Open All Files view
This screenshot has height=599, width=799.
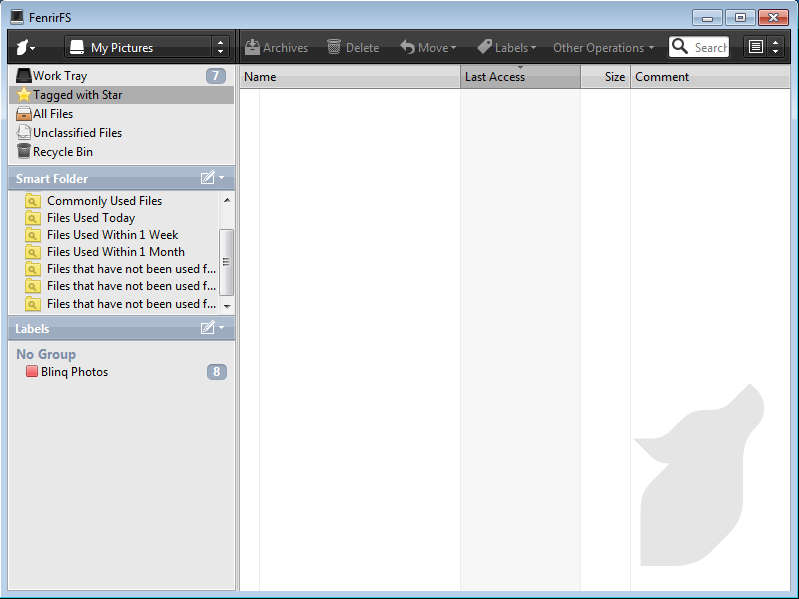pos(121,114)
